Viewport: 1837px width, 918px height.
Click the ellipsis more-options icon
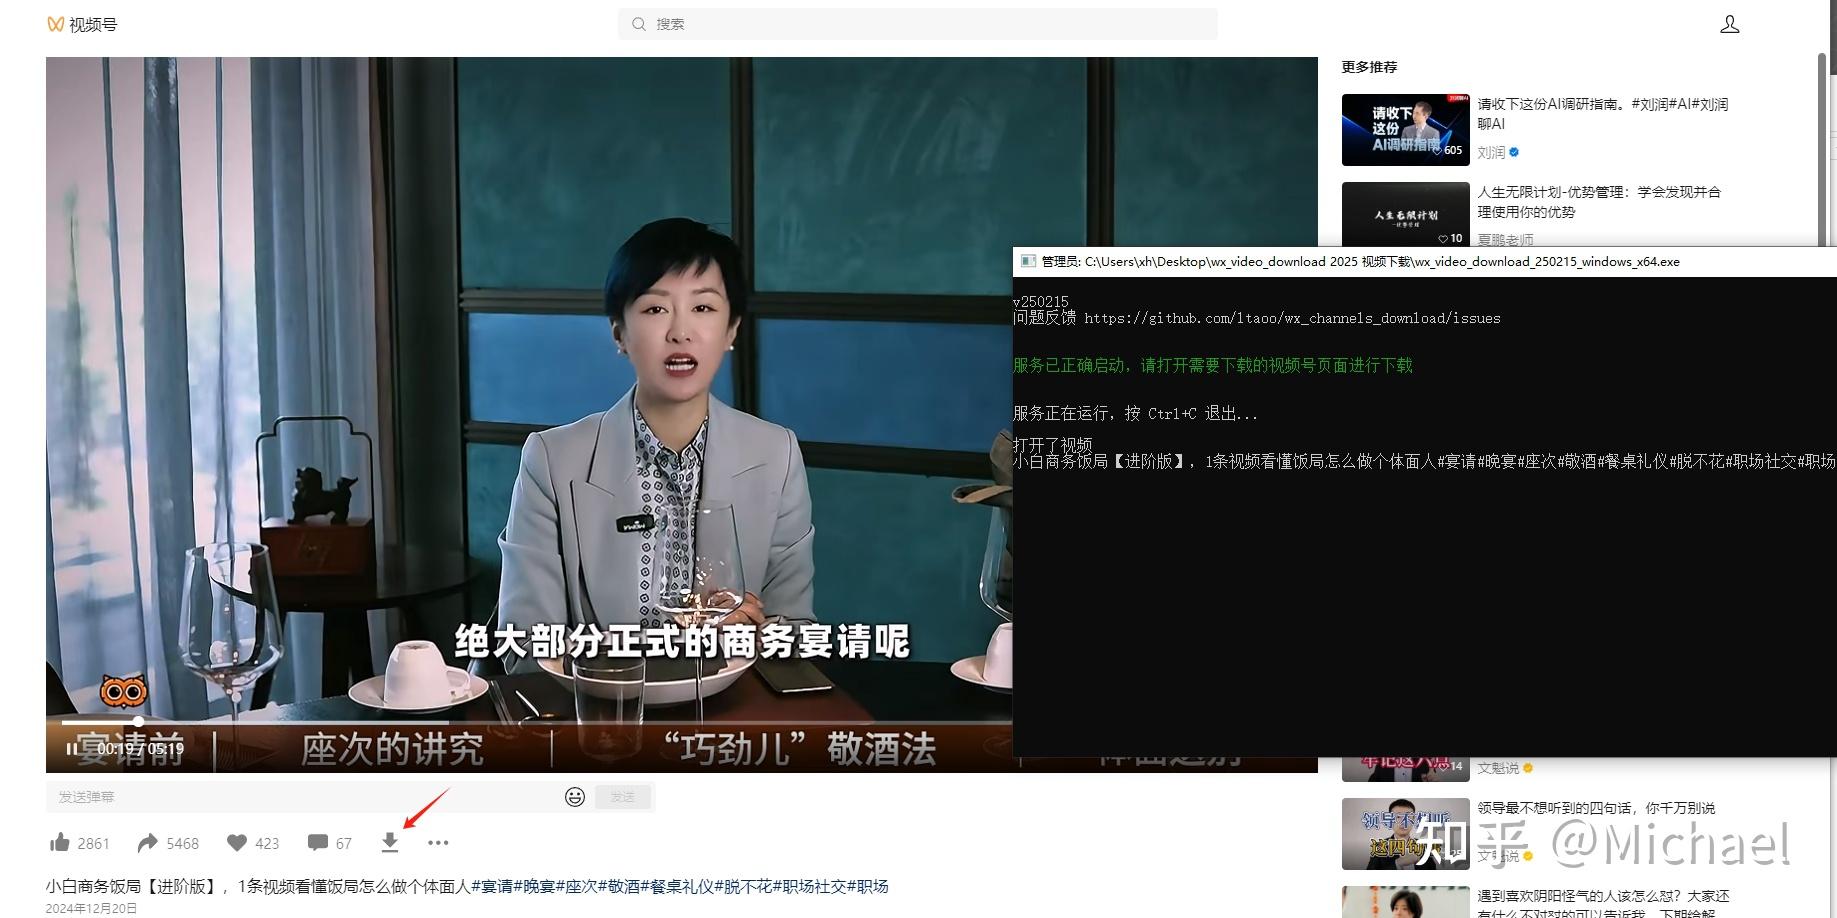[x=438, y=843]
